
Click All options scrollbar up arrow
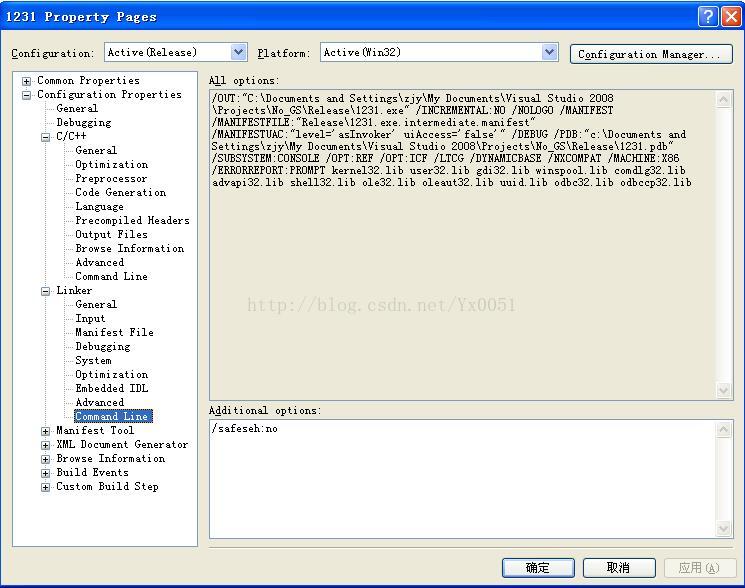click(x=724, y=99)
